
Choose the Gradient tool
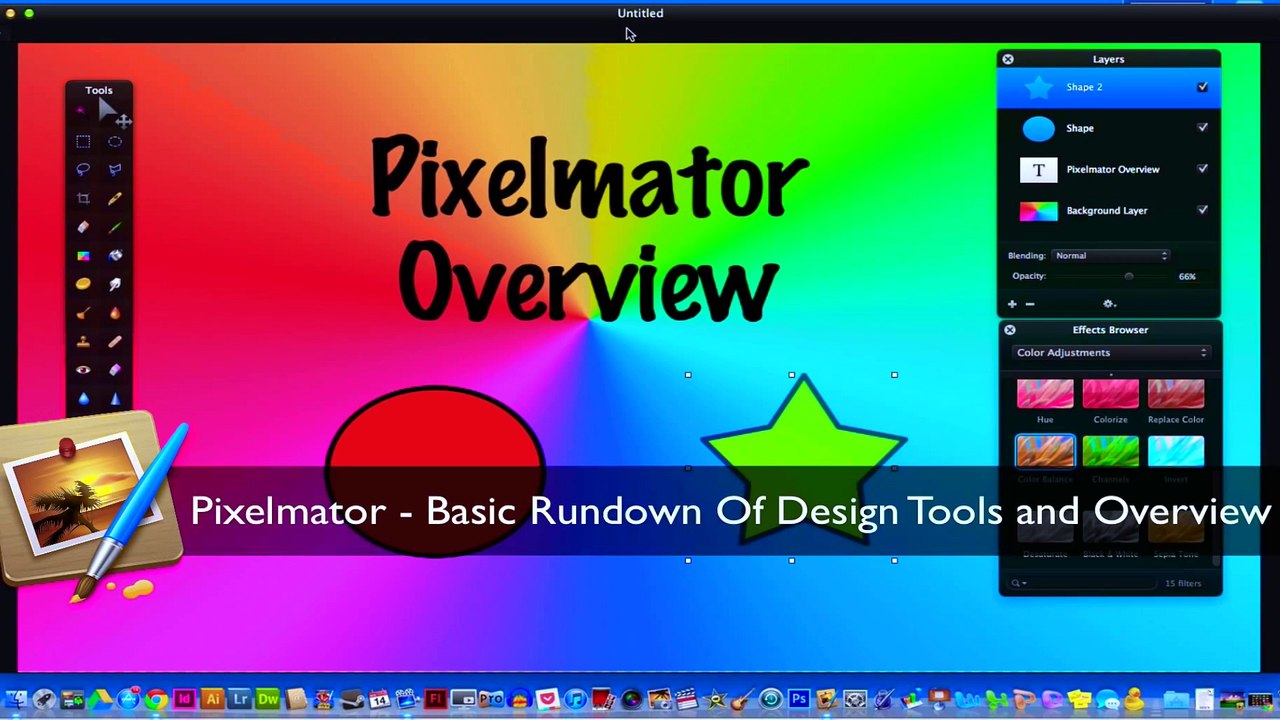[83, 256]
